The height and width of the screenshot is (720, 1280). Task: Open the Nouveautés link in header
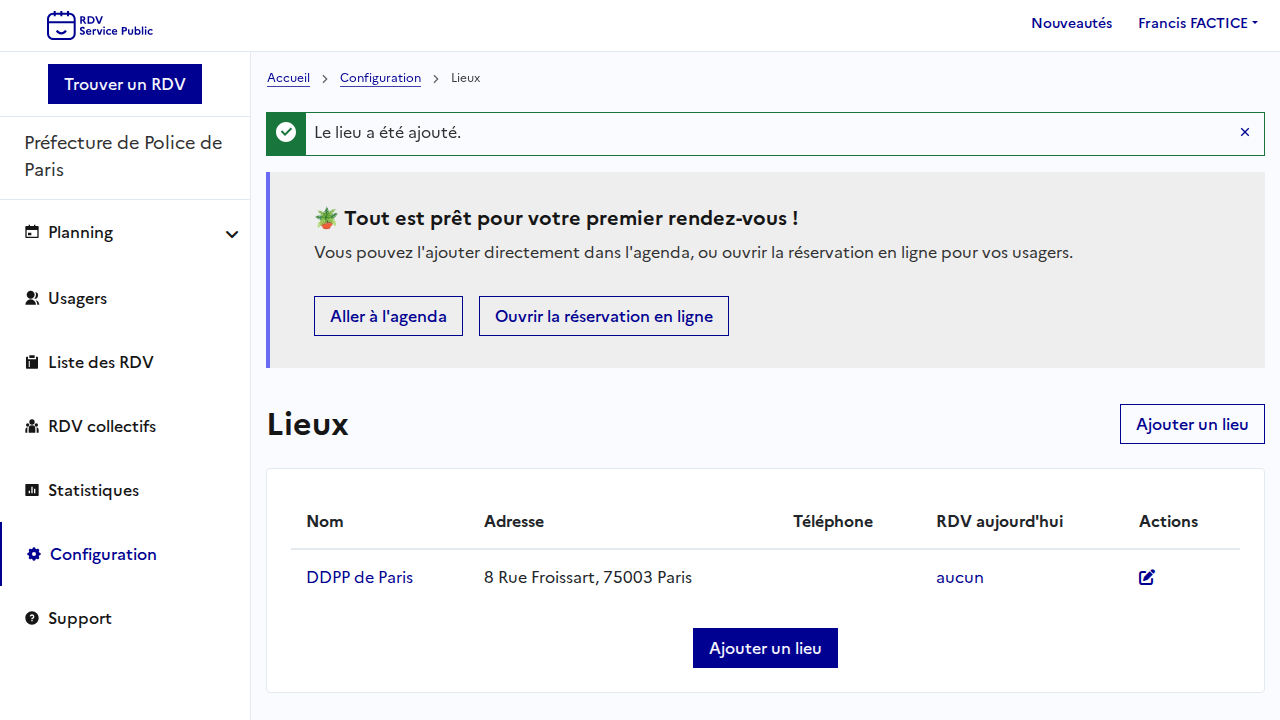1071,23
